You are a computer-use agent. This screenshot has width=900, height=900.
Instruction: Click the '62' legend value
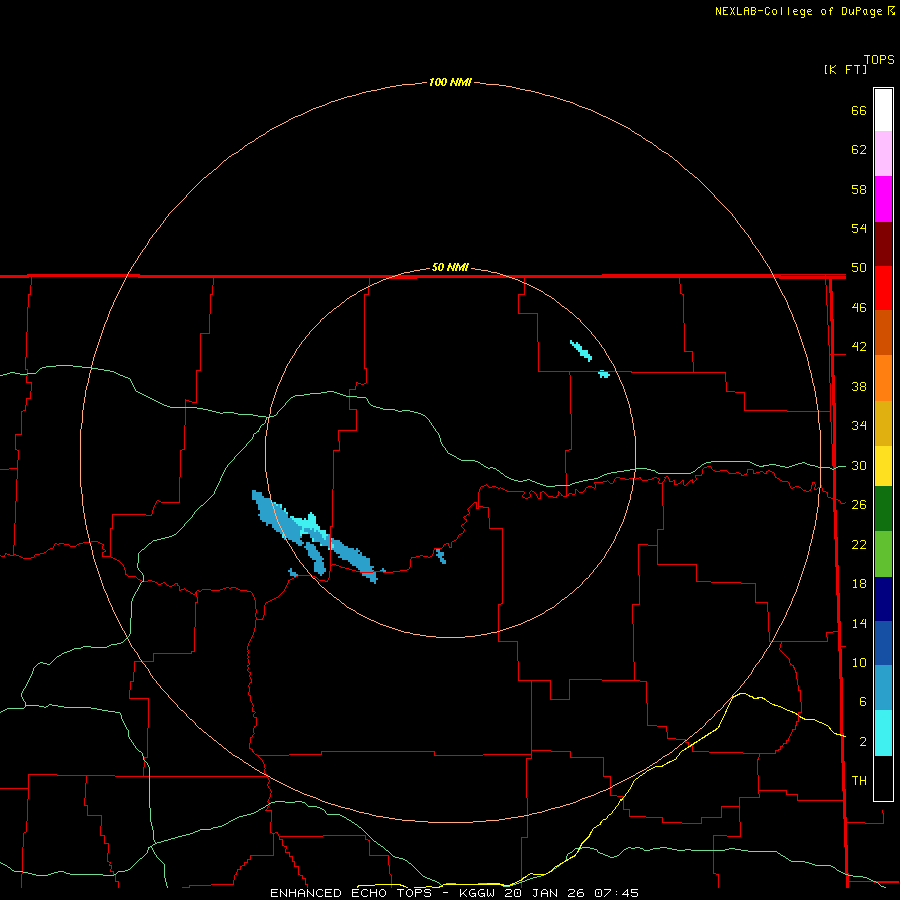pyautogui.click(x=859, y=150)
